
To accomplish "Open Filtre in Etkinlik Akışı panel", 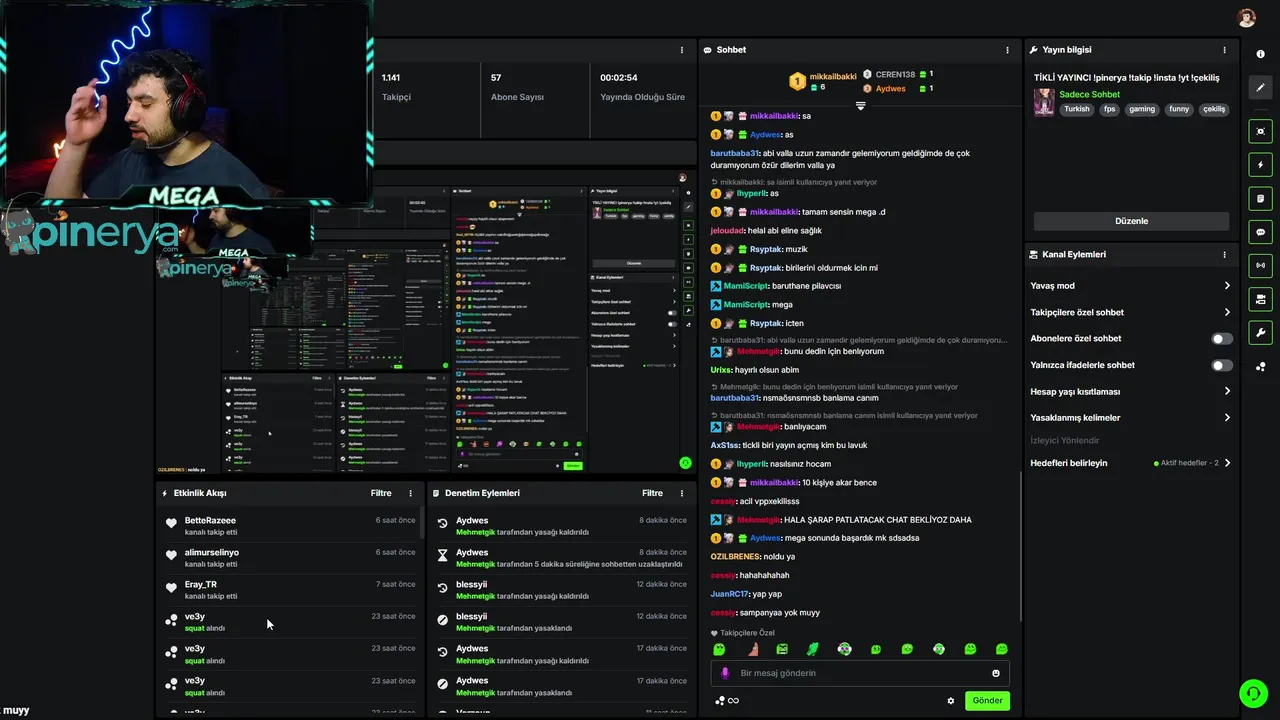I will click(381, 493).
